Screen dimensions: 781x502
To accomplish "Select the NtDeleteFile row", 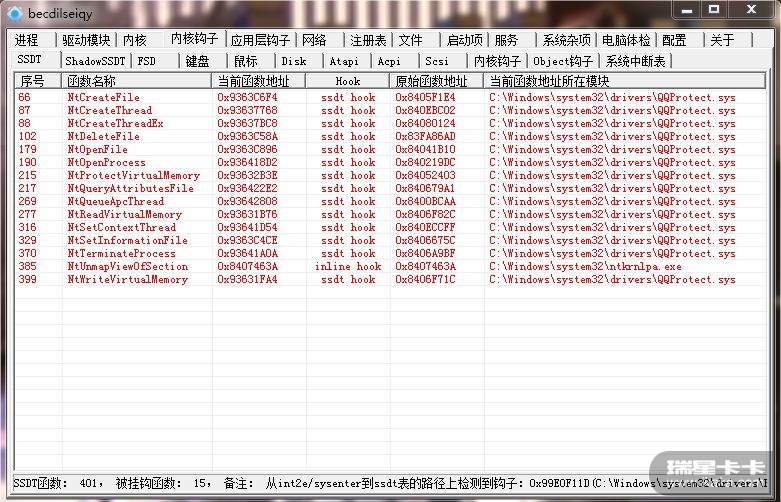I will click(x=390, y=136).
